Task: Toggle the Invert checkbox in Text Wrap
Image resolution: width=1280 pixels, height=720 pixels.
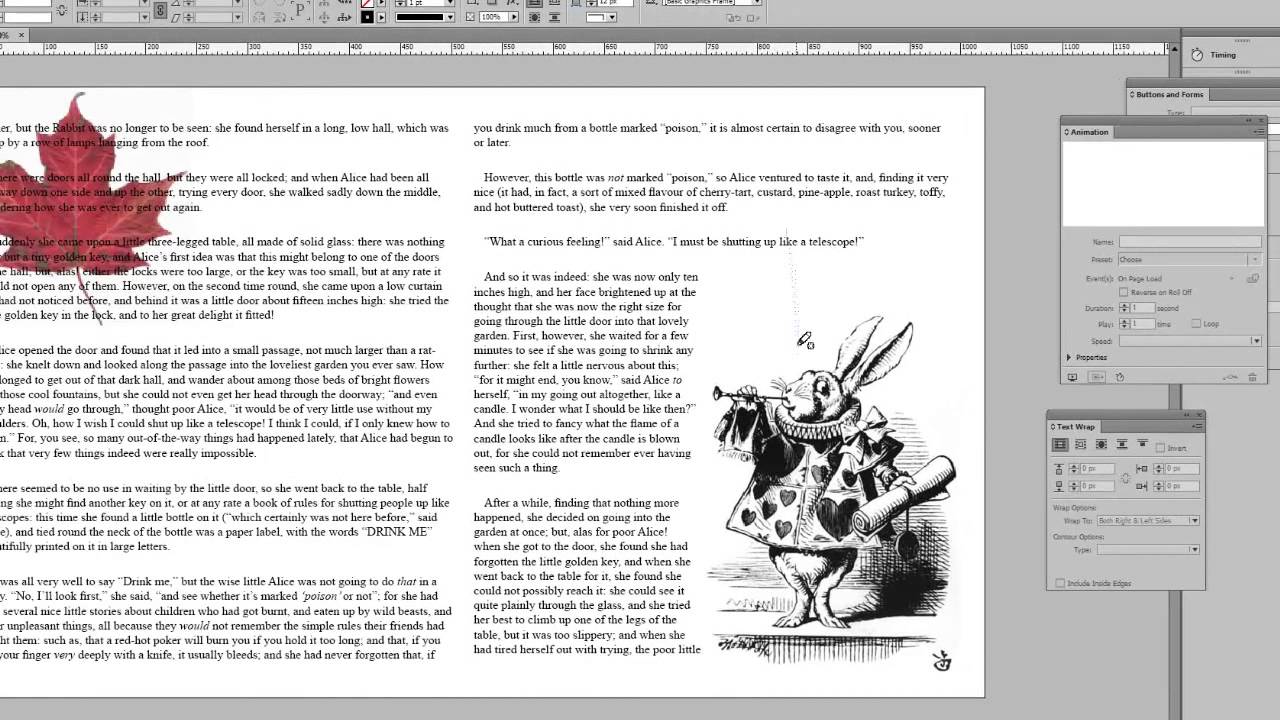Action: pyautogui.click(x=1160, y=448)
